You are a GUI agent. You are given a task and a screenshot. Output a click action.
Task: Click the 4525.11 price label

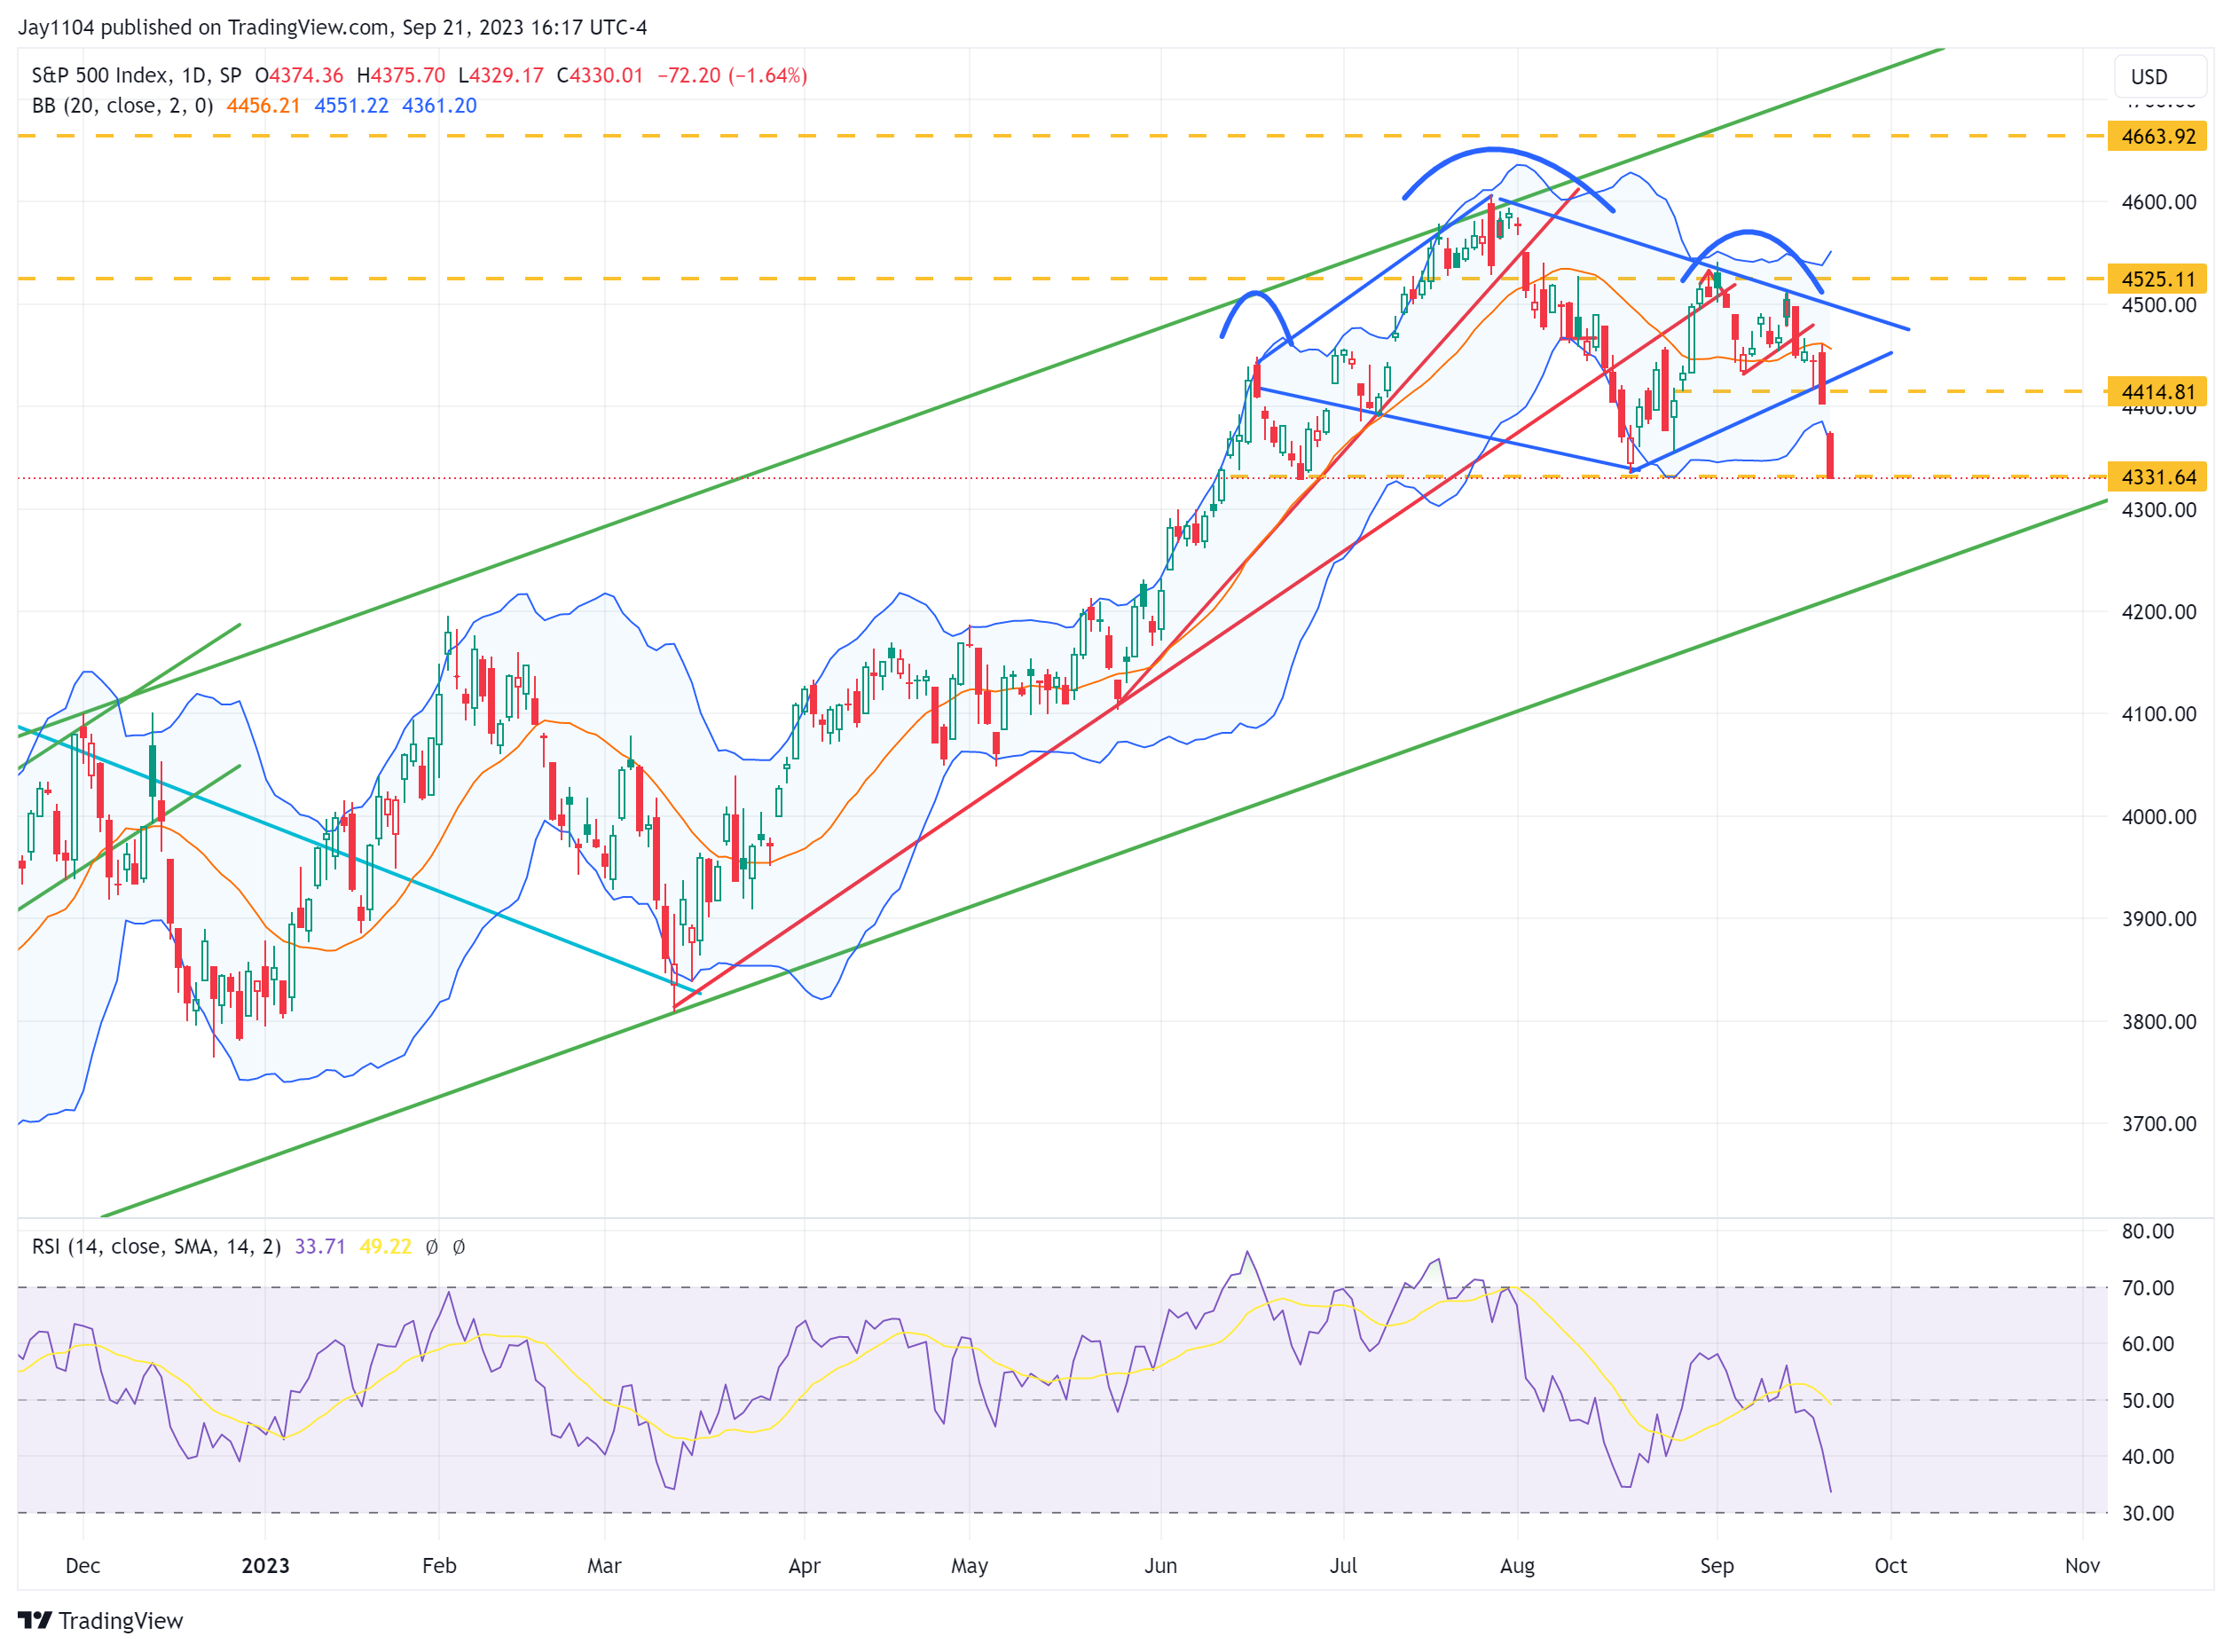(x=2157, y=279)
